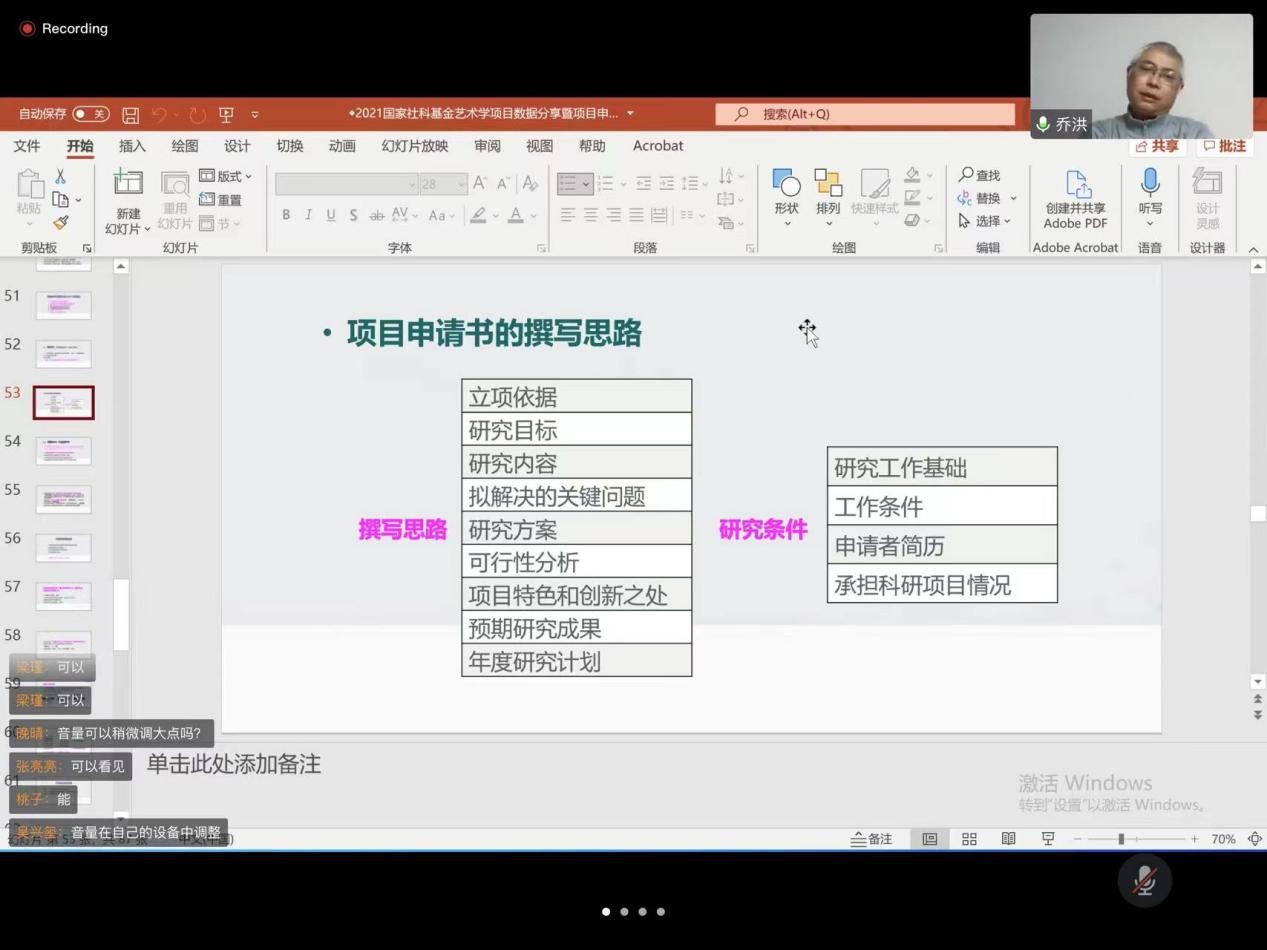Open the text highlight color picker

(x=479, y=215)
